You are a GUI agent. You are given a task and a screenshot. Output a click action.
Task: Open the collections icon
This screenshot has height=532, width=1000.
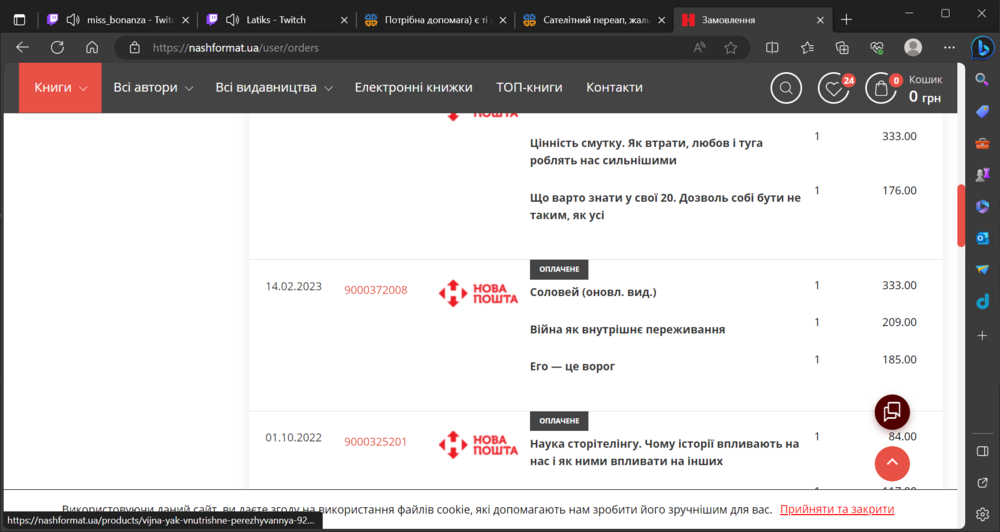point(842,47)
